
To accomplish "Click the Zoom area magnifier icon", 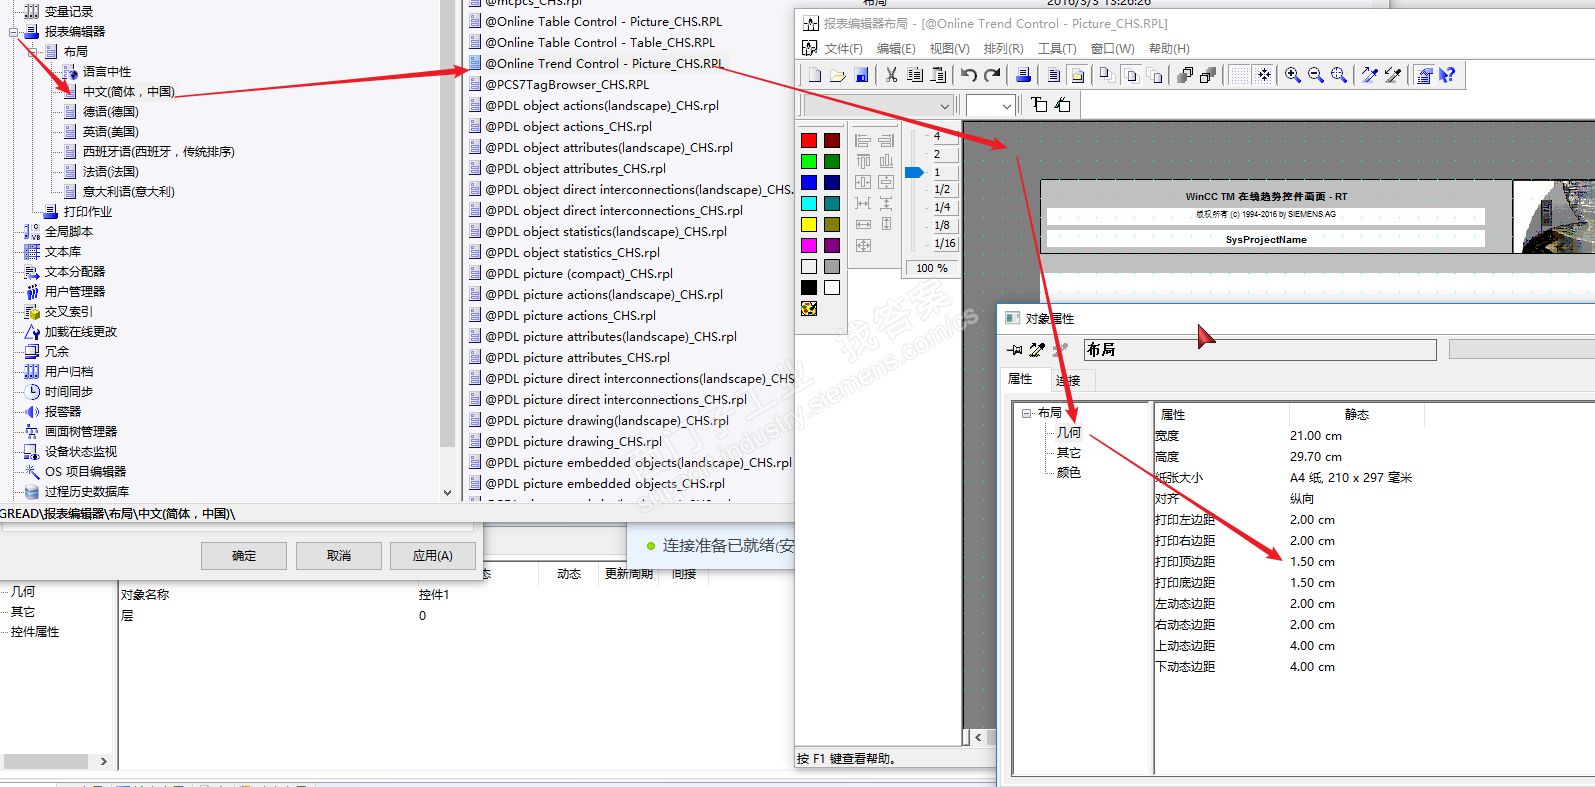I will [1339, 75].
